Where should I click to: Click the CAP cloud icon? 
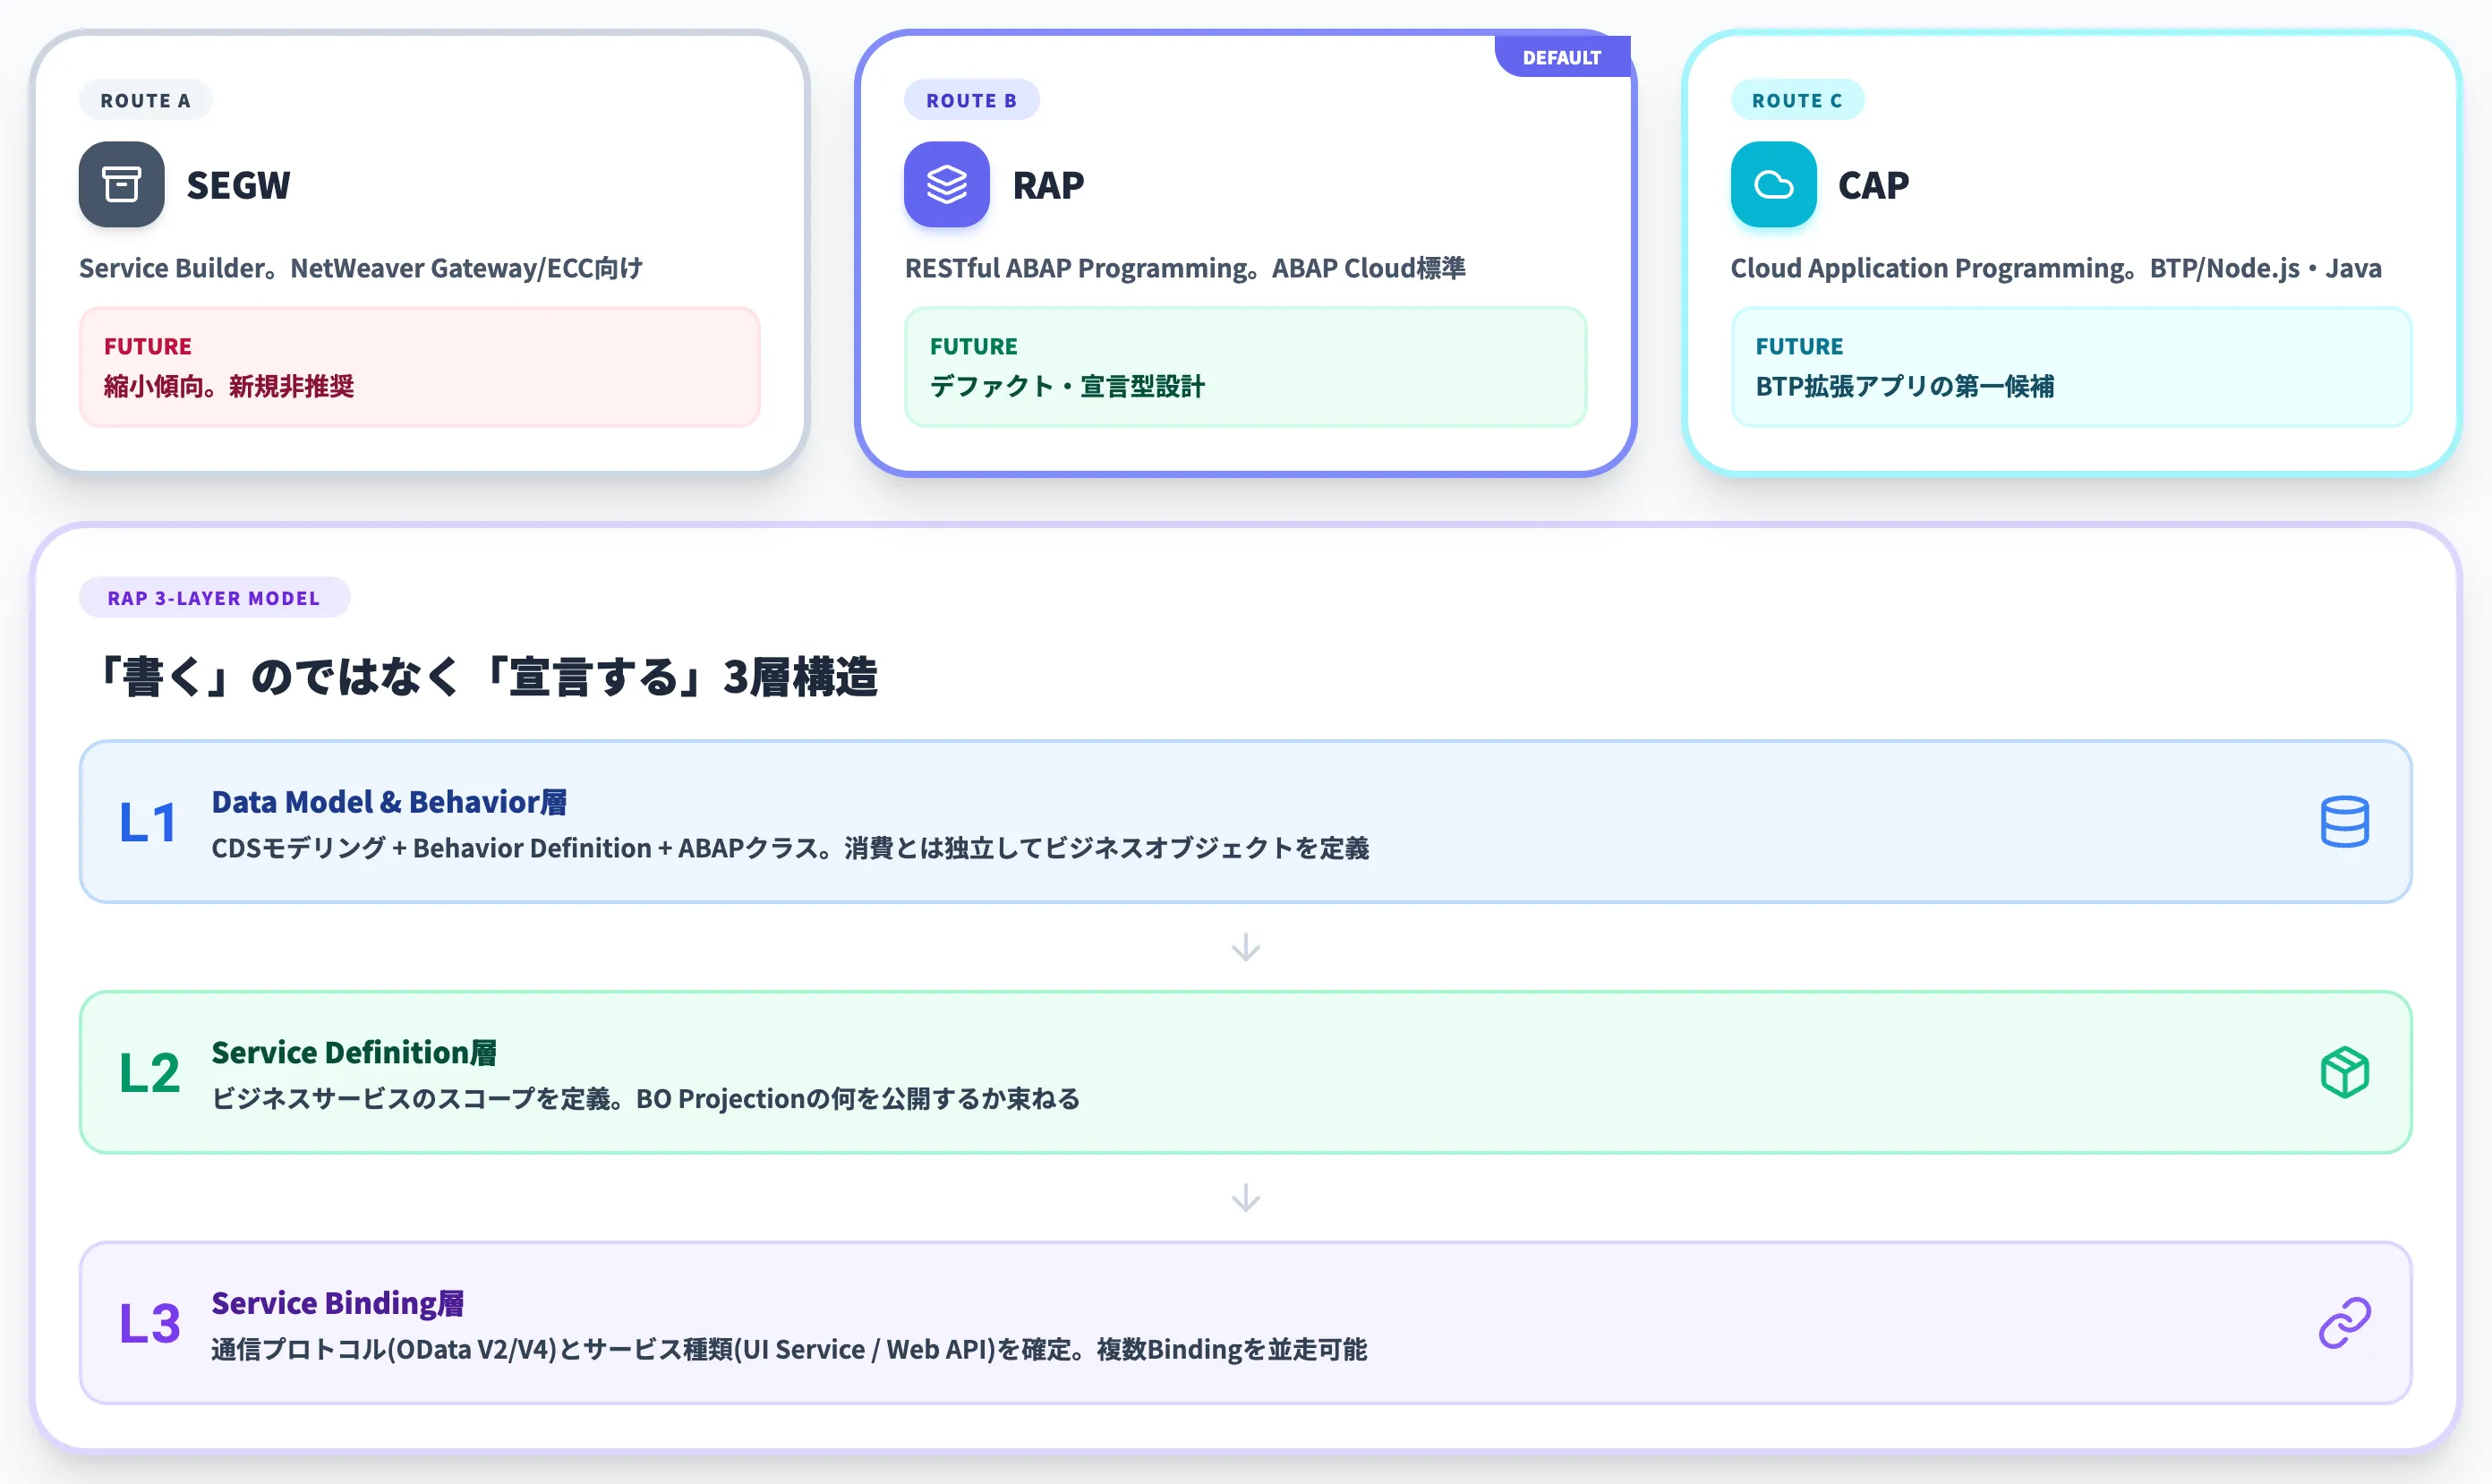tap(1773, 184)
